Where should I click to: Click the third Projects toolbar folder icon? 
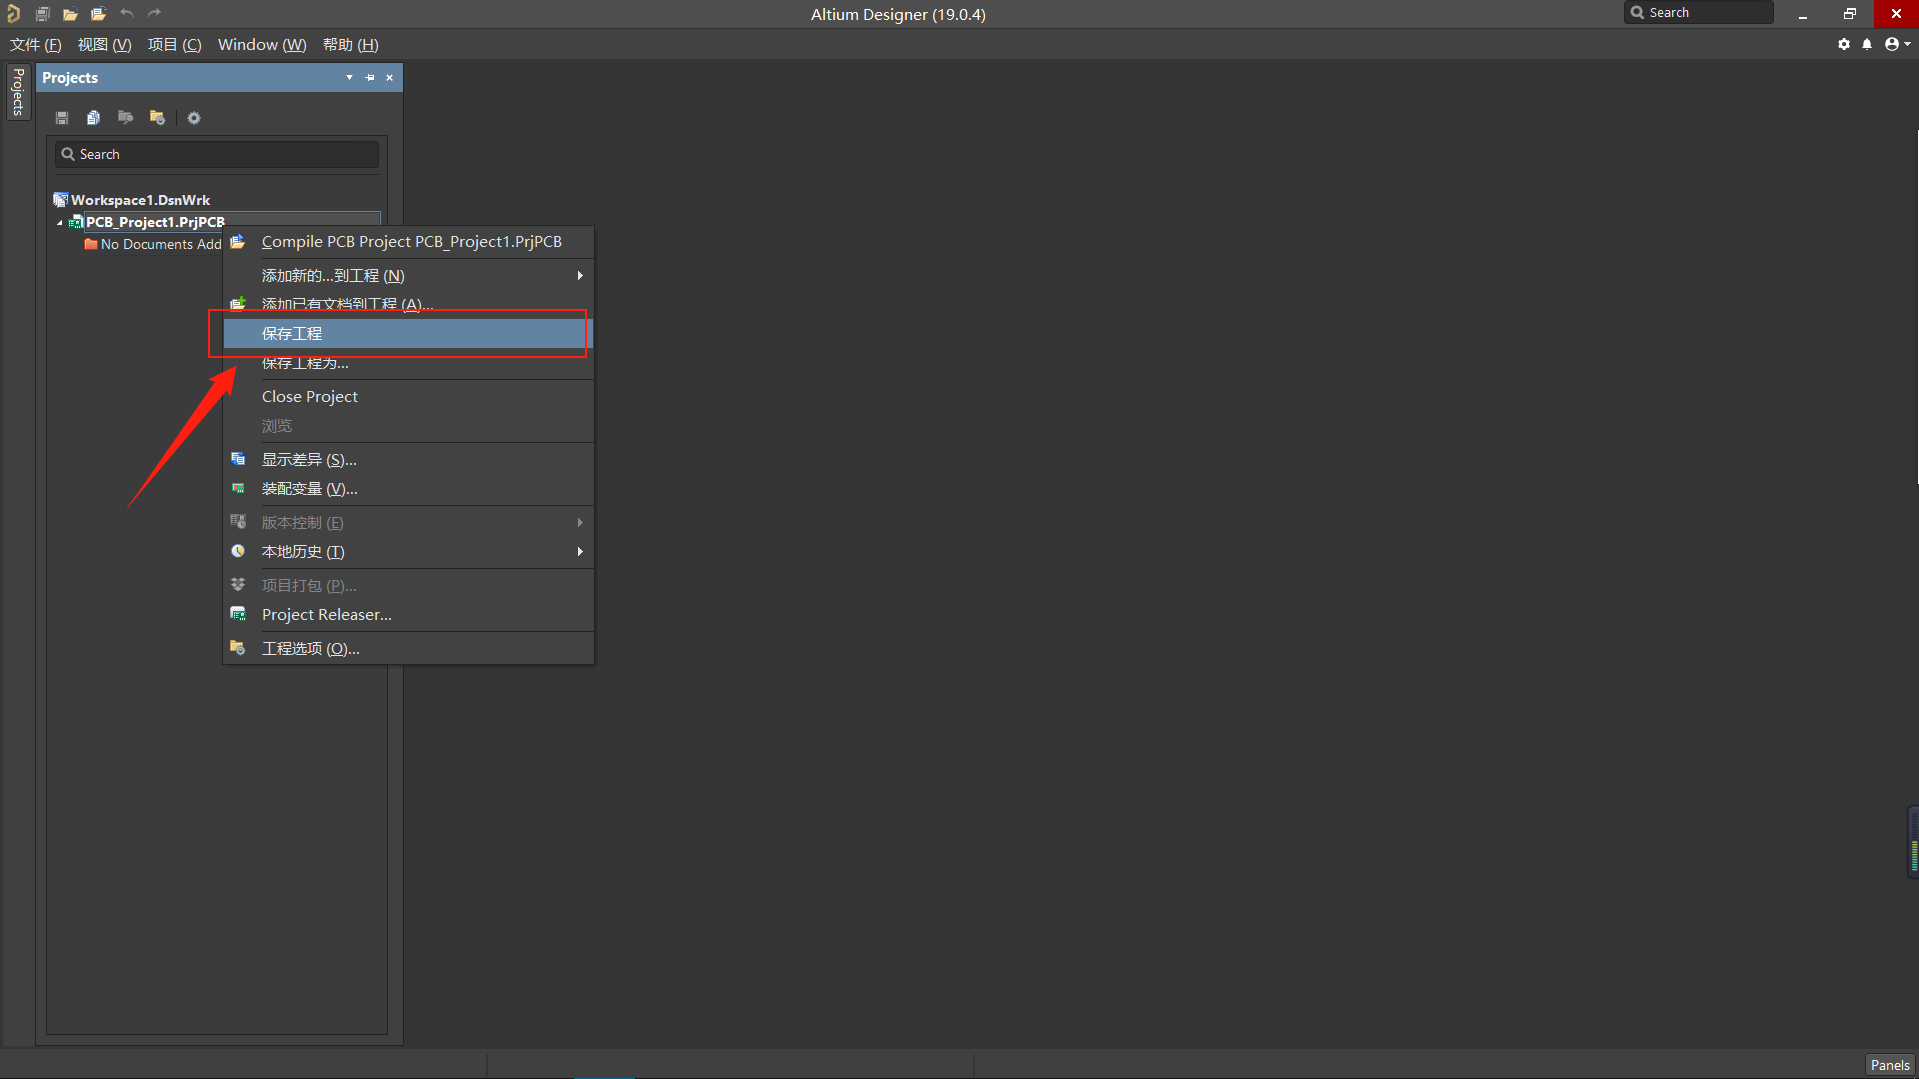pyautogui.click(x=125, y=118)
